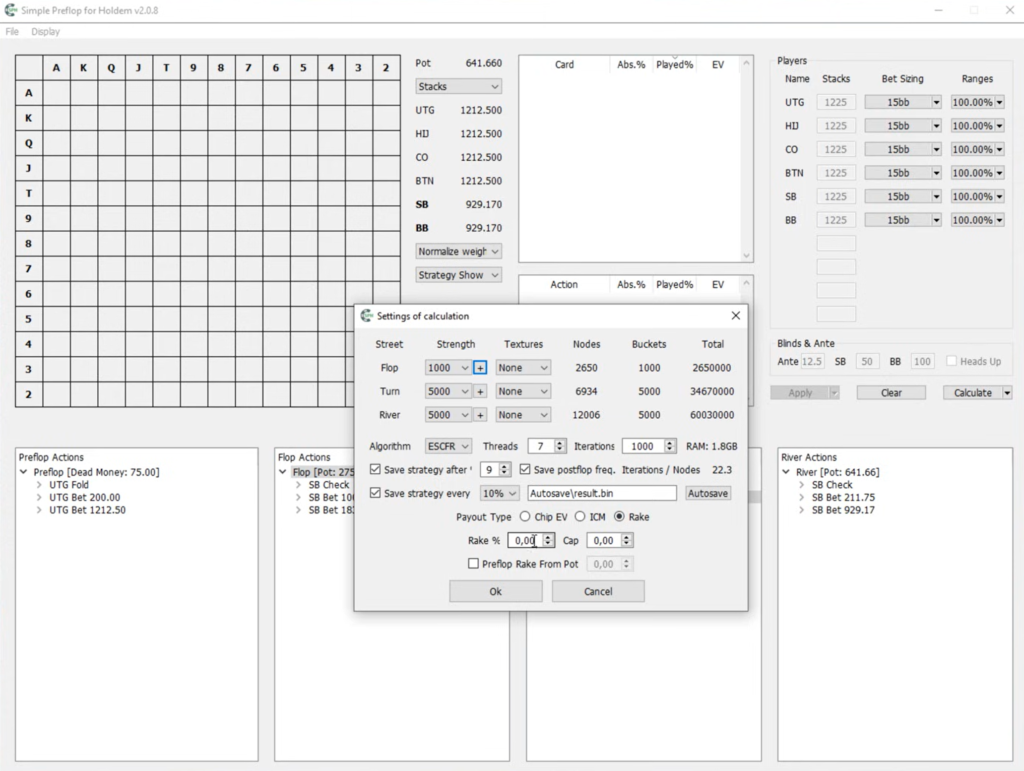
Task: Toggle the Save strategy after checkbox
Action: (376, 469)
